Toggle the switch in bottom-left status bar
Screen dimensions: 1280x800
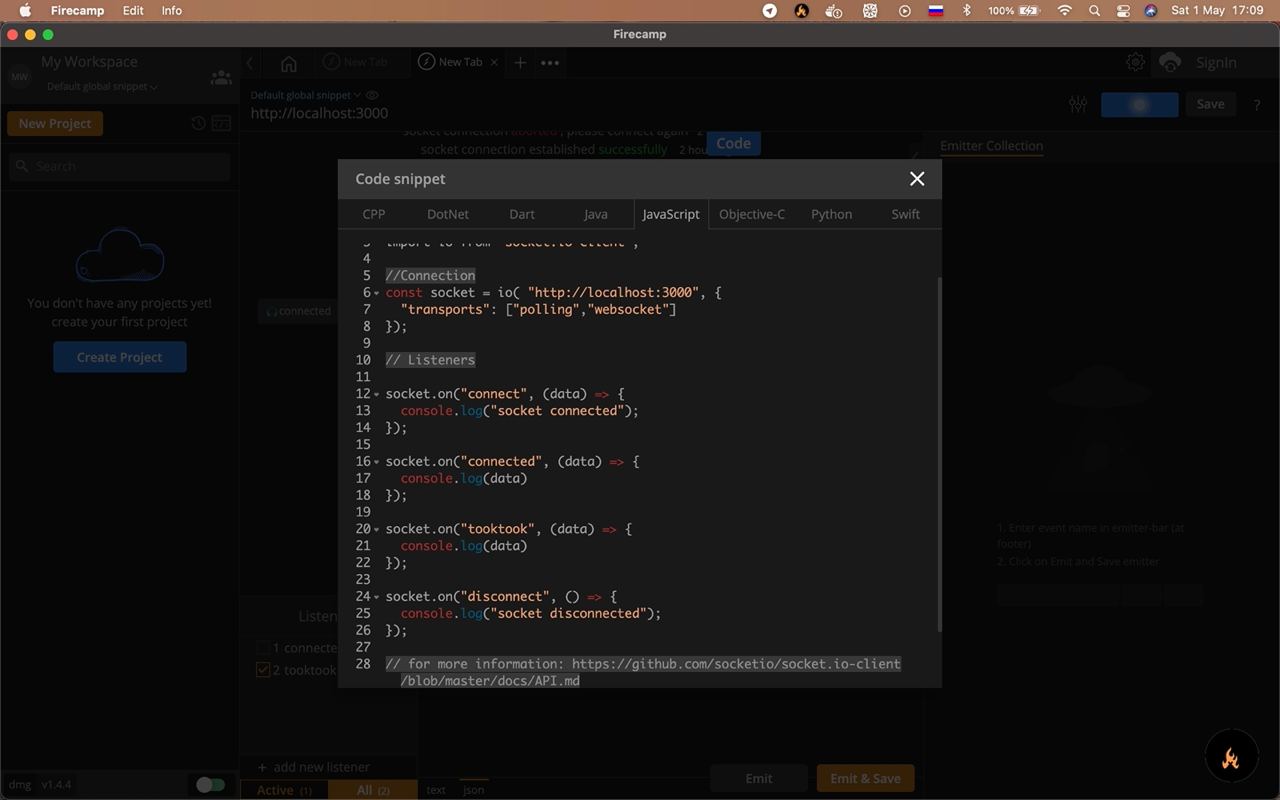(210, 785)
